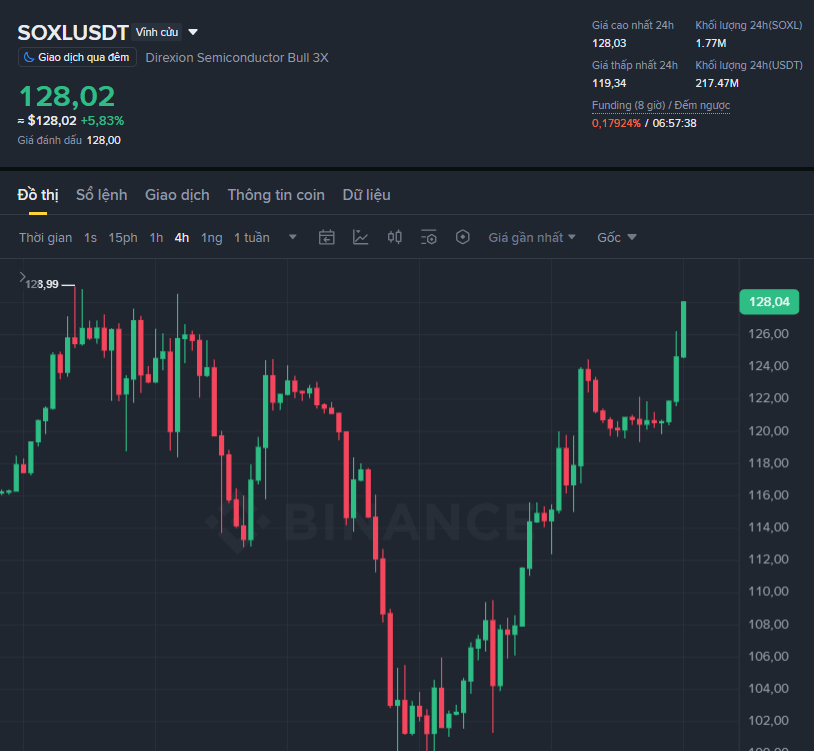Click the 128,04 current price marker
Image resolution: width=814 pixels, height=751 pixels.
[x=769, y=302]
